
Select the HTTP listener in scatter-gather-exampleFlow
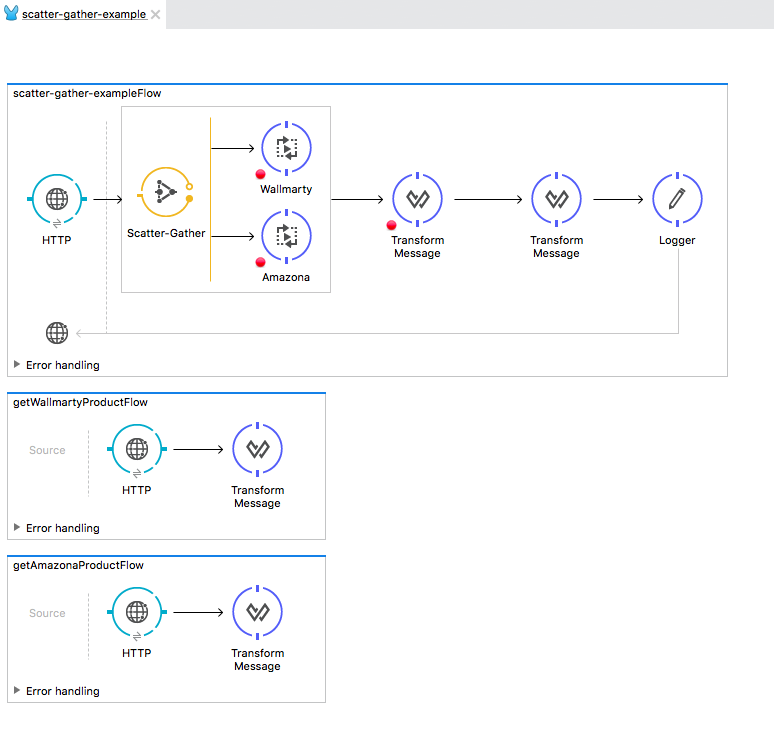pyautogui.click(x=57, y=199)
